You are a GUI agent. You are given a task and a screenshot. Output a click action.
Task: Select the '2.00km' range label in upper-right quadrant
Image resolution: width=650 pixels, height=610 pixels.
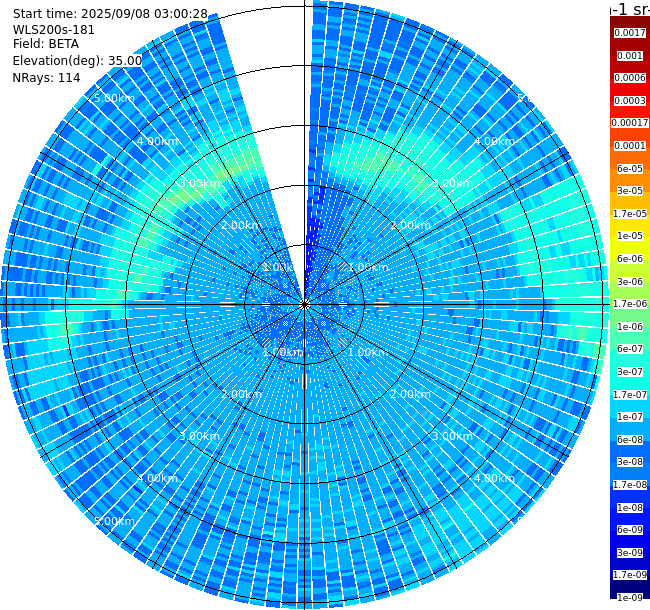(x=410, y=225)
